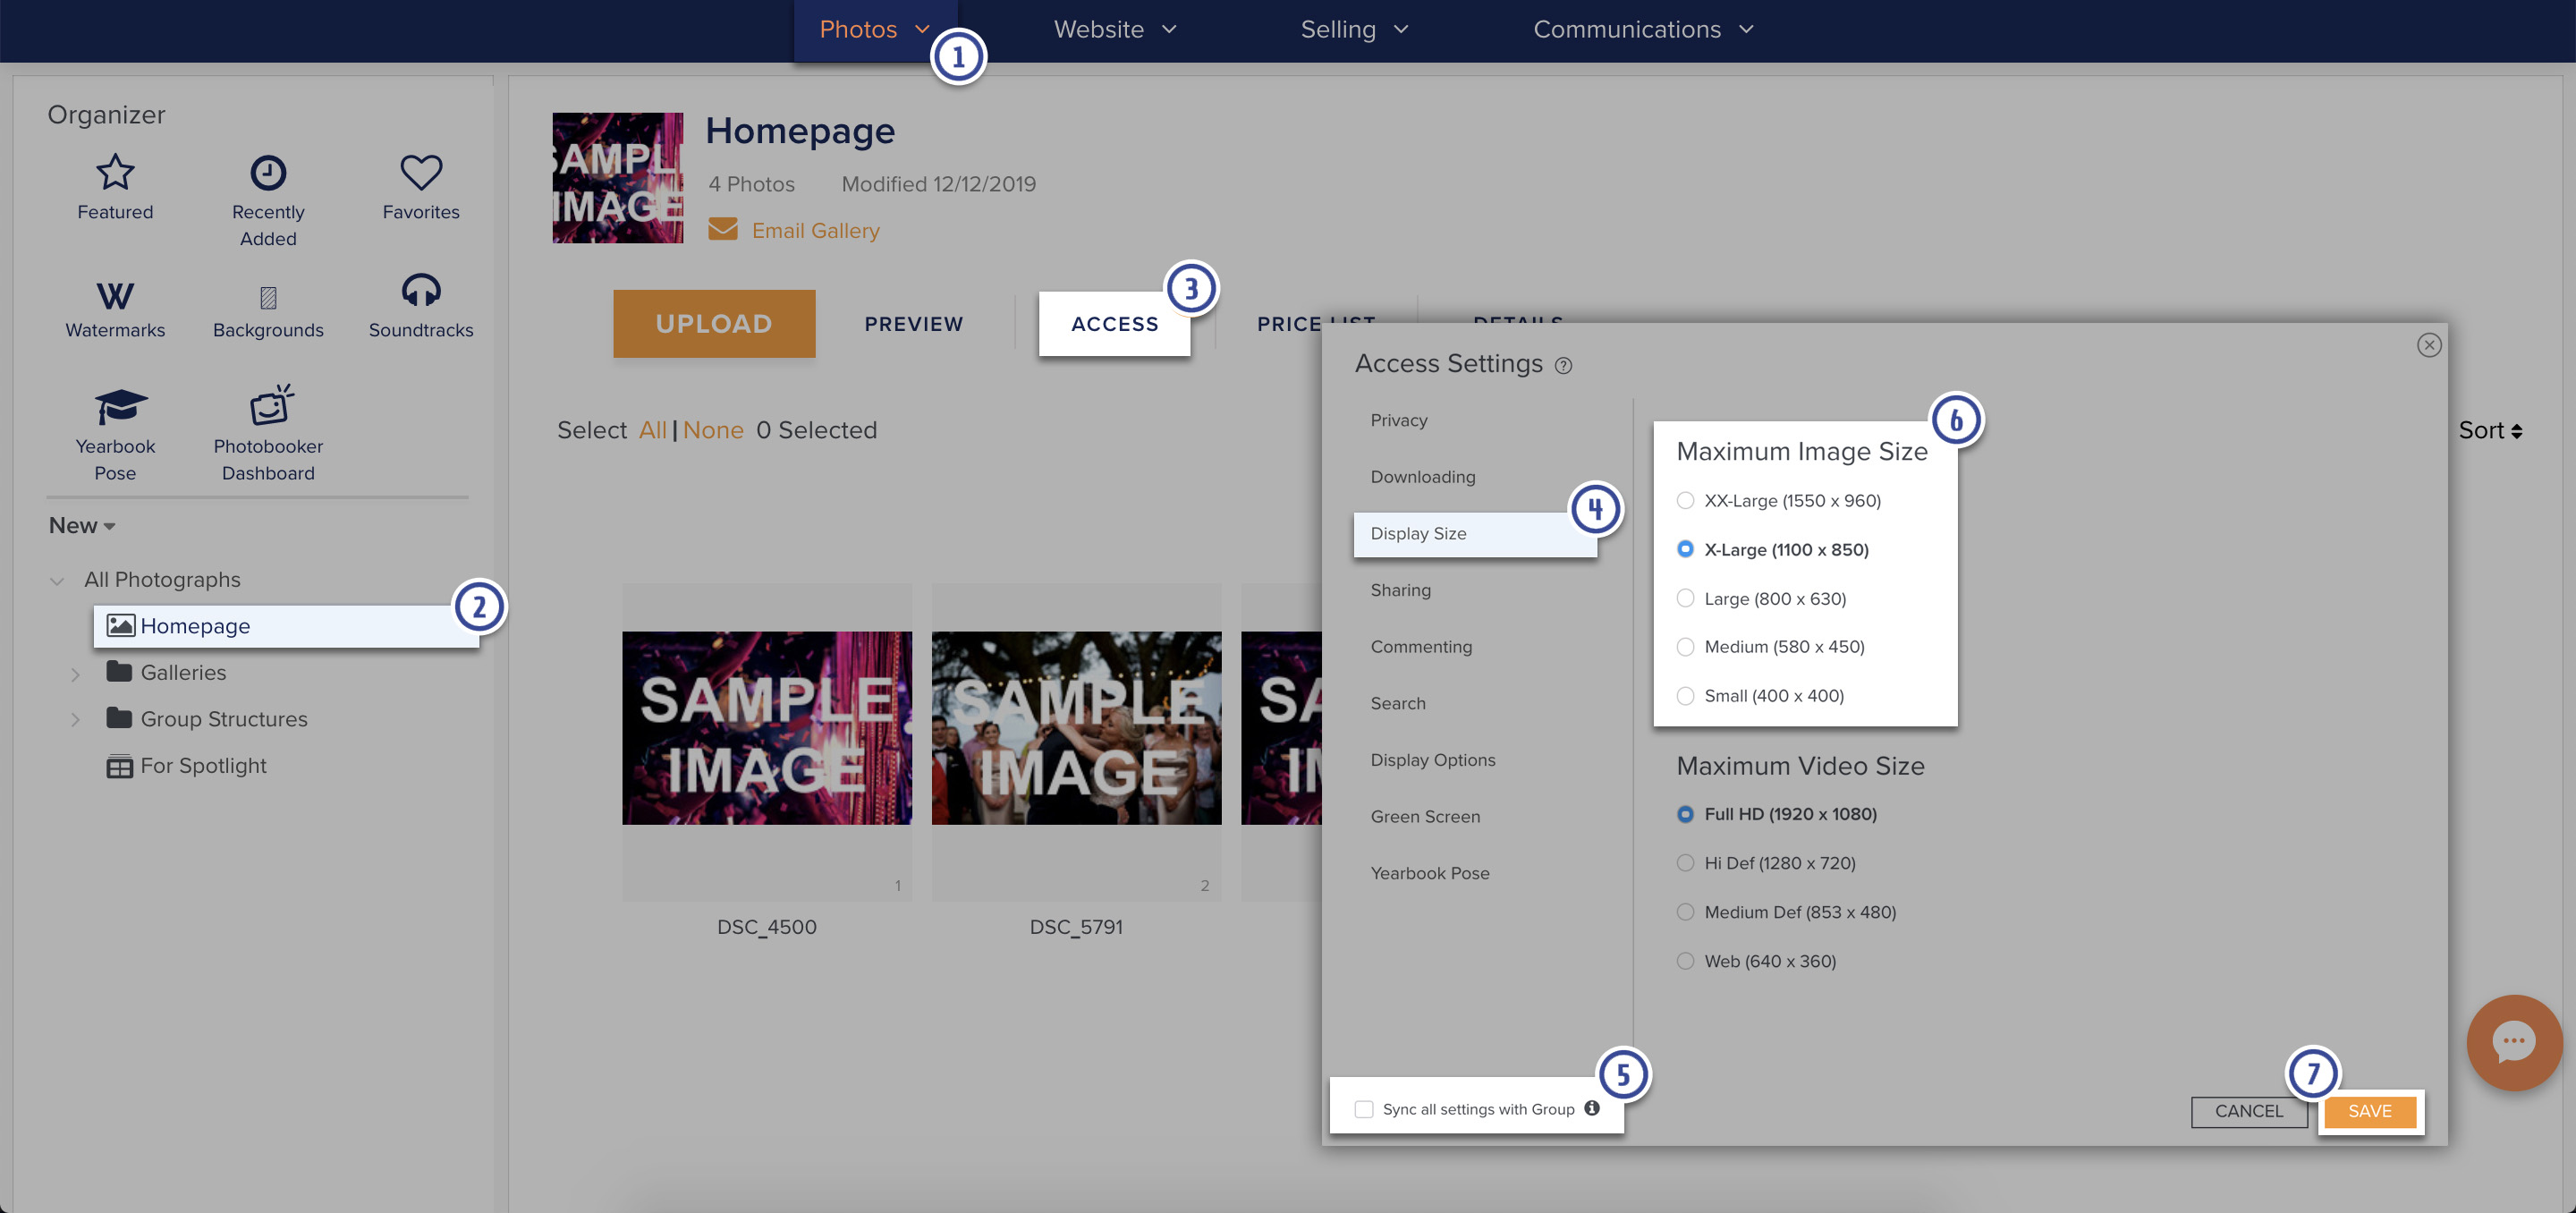2576x1213 pixels.
Task: Select XX-Large (1550 x 960) image size
Action: [x=1685, y=500]
